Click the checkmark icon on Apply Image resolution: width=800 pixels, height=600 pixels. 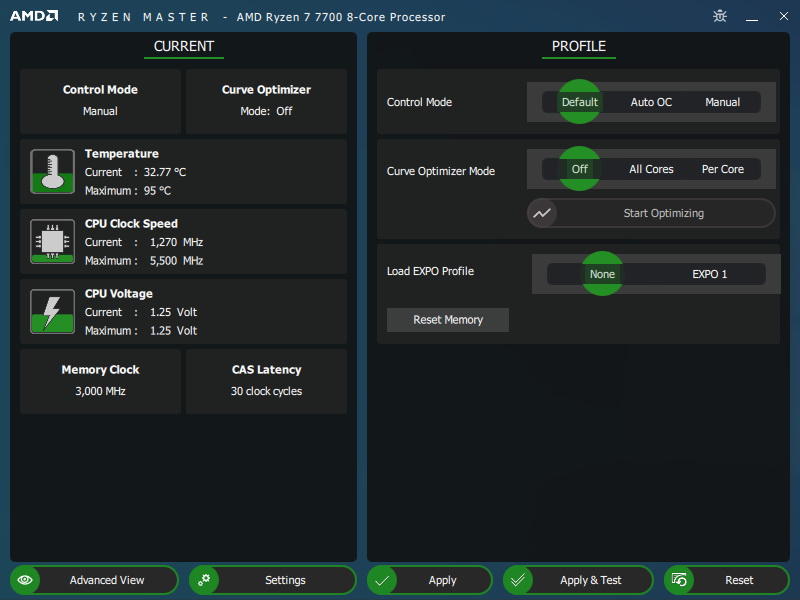[x=382, y=580]
